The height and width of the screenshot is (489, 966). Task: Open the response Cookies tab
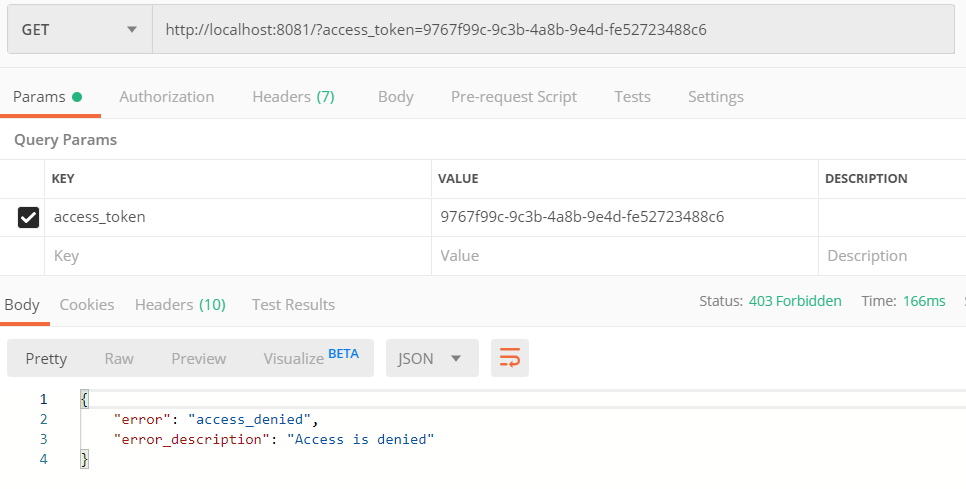(87, 304)
